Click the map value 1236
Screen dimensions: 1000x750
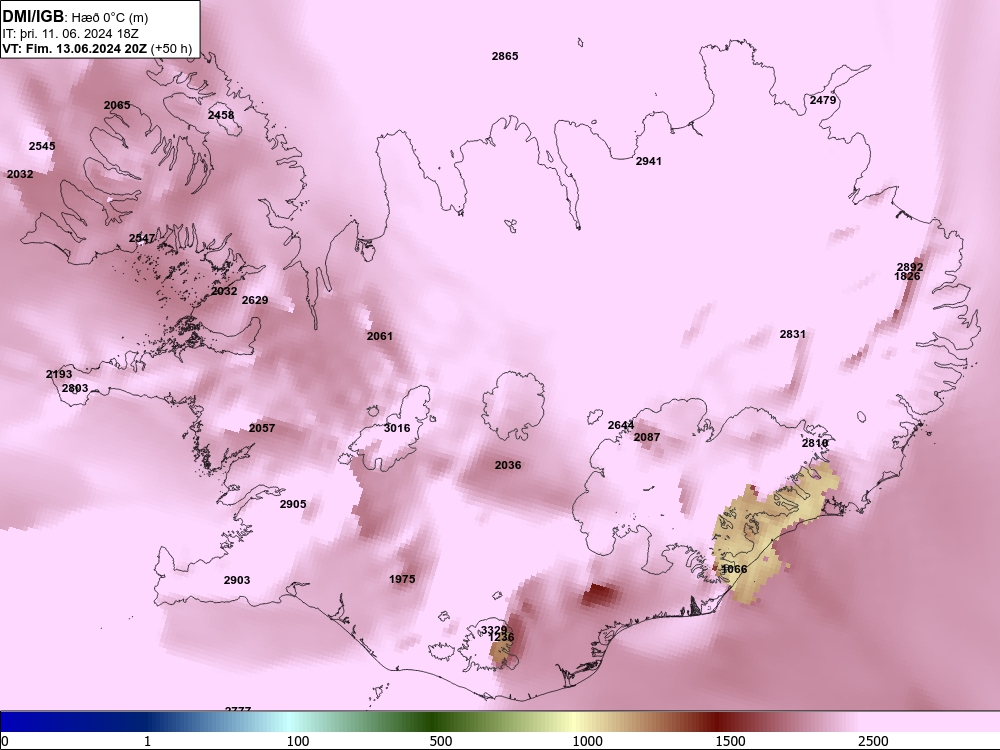click(501, 637)
